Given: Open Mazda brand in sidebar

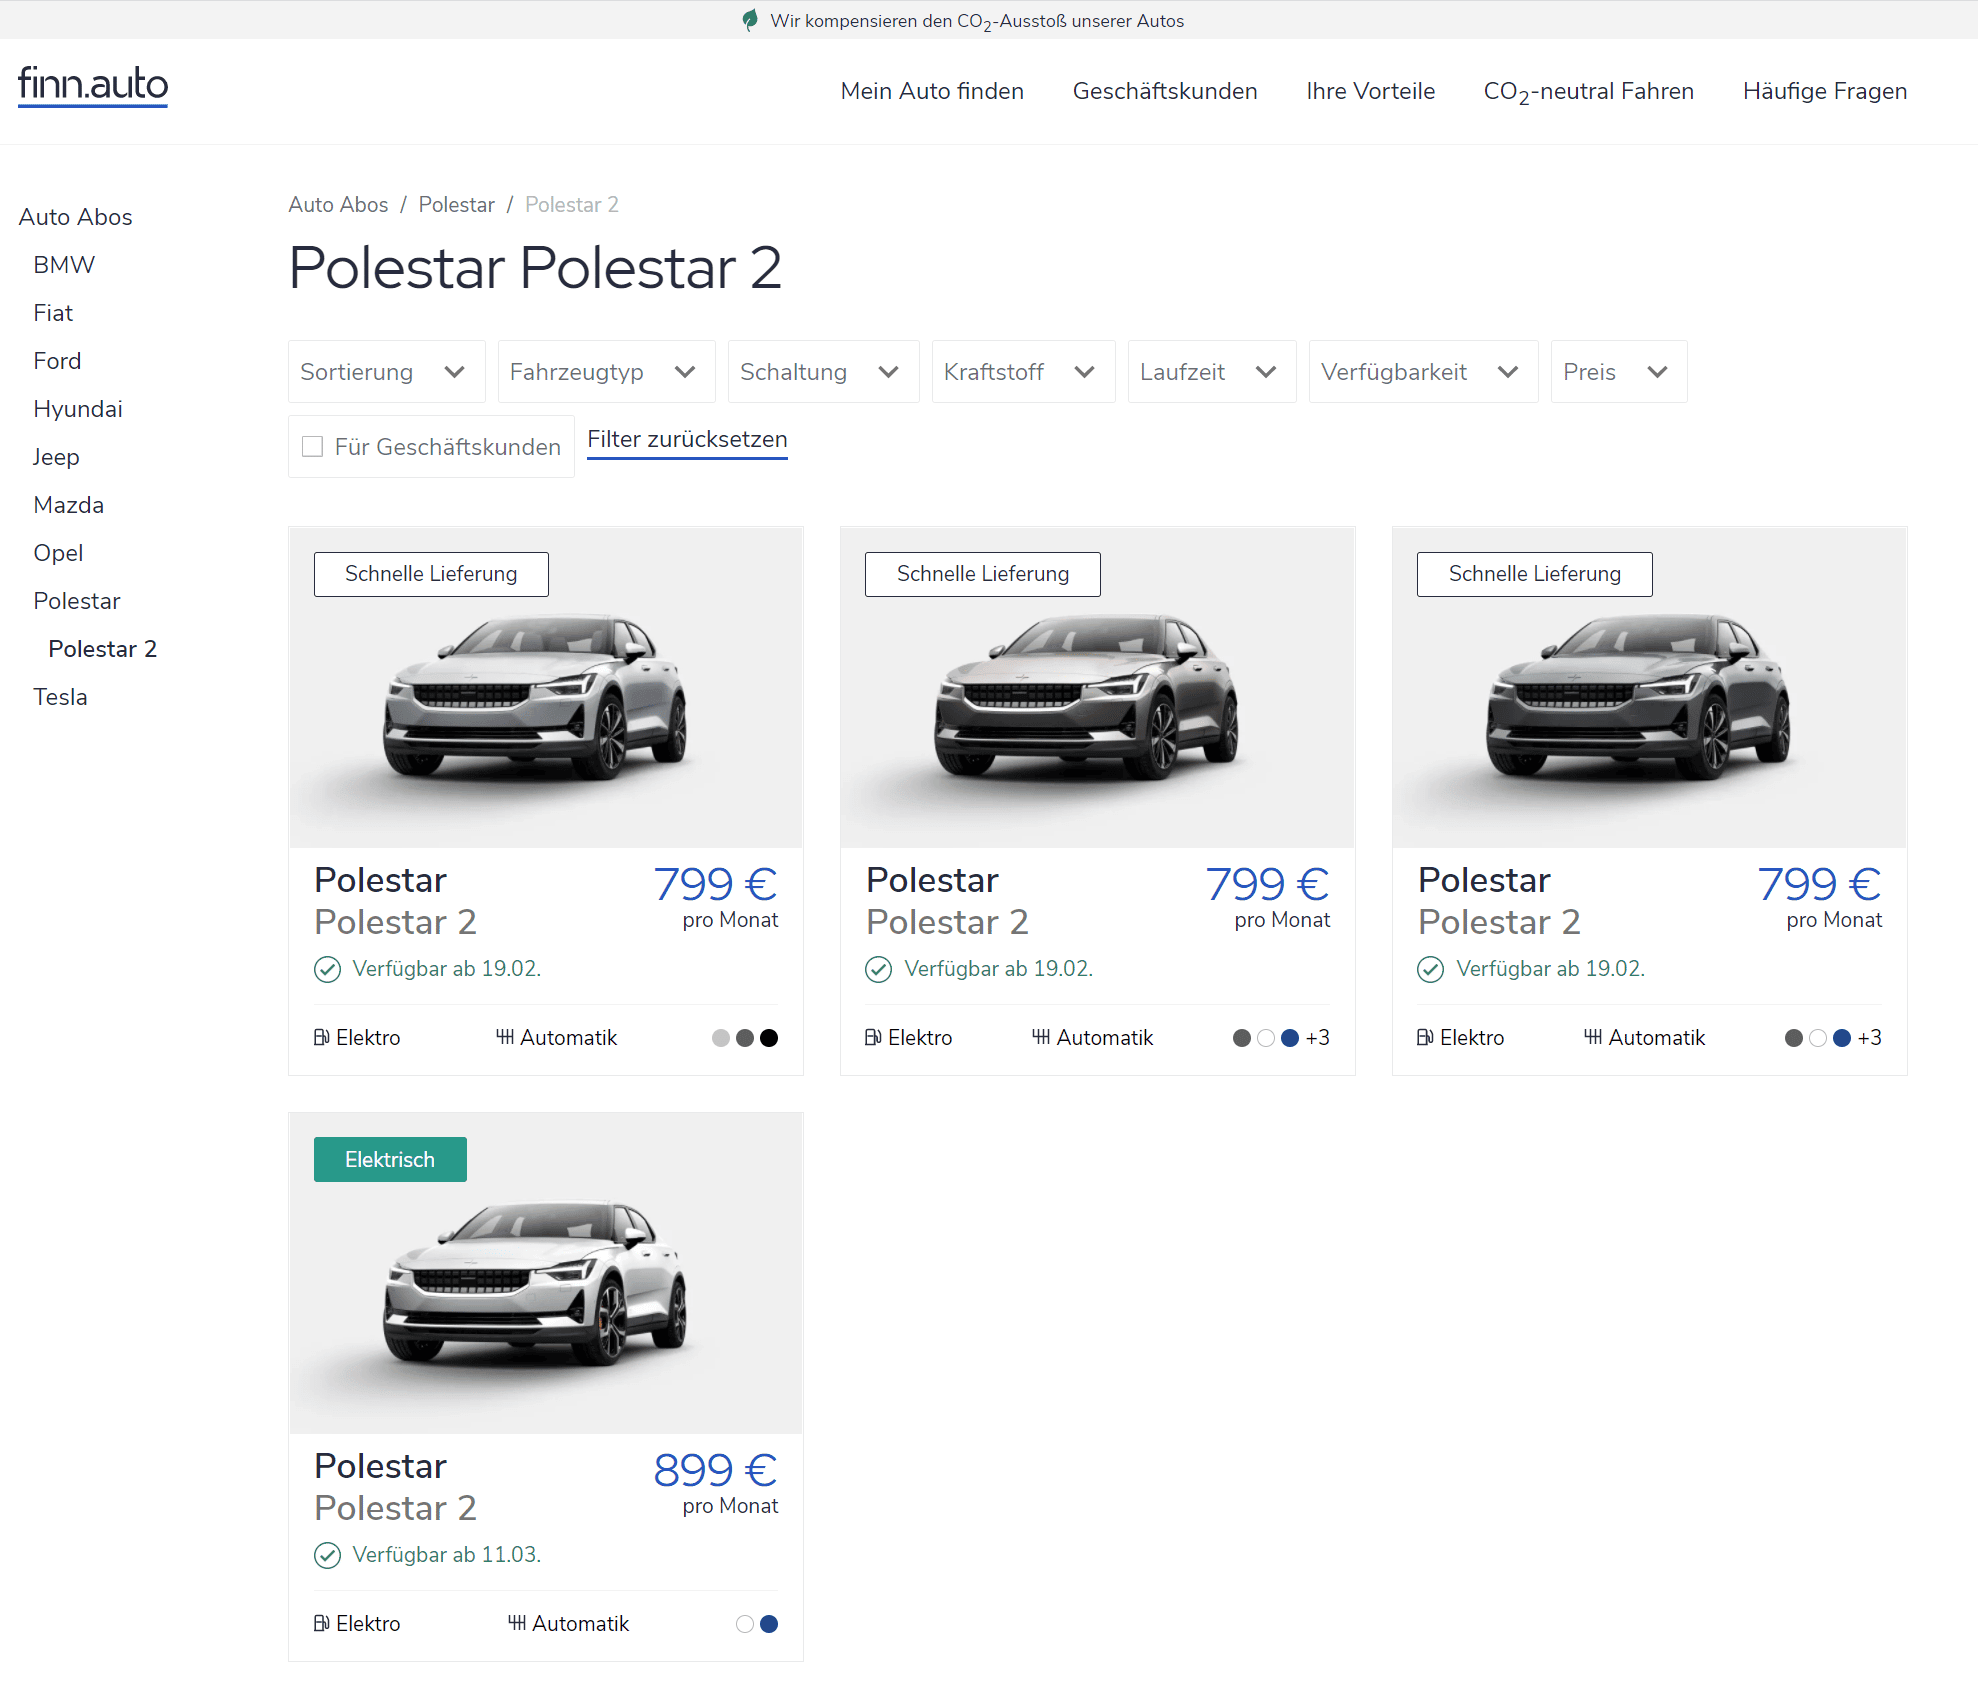Looking at the screenshot, I should 68,505.
